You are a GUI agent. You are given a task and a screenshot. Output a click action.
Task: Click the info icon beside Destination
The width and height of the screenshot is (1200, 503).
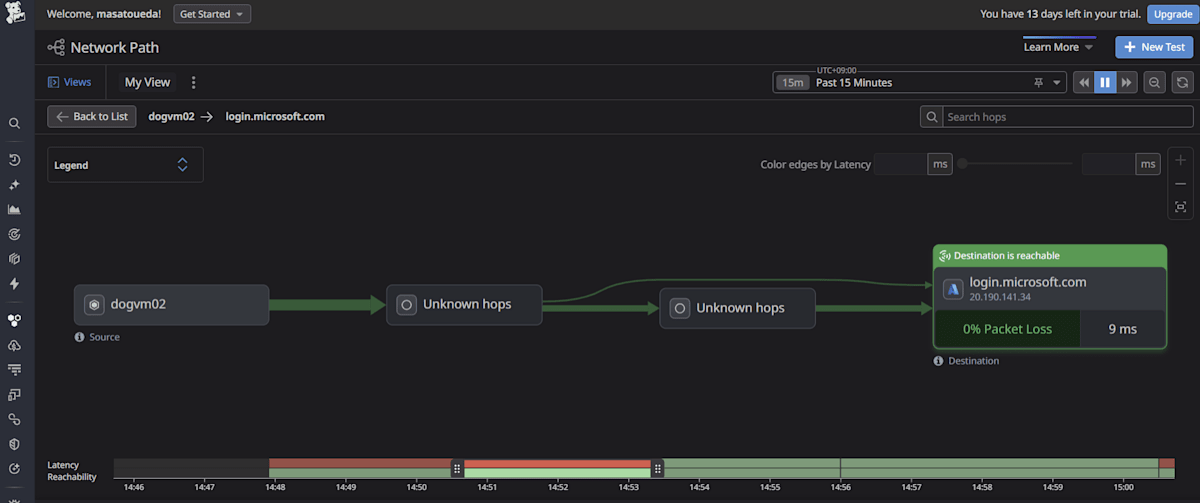(x=938, y=361)
